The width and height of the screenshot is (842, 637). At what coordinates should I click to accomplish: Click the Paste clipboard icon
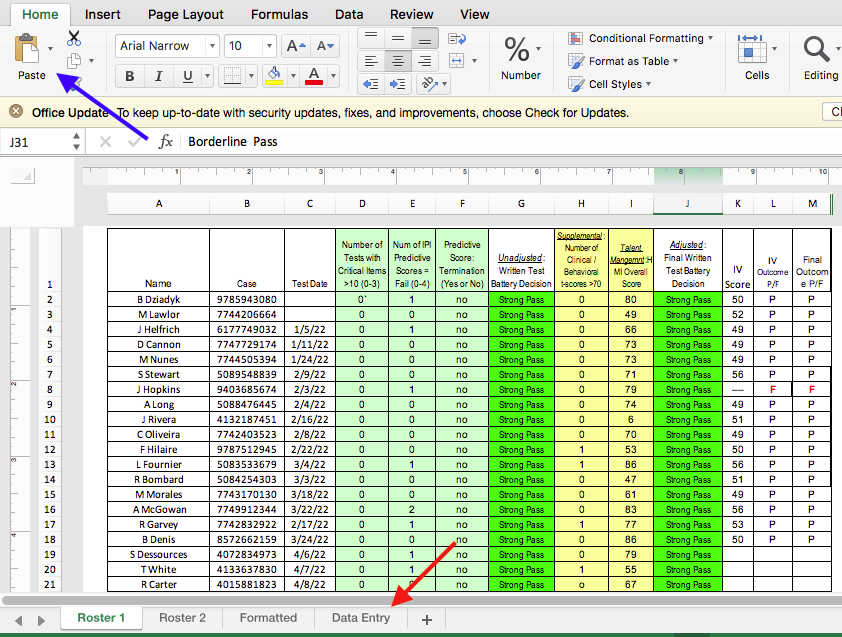pyautogui.click(x=27, y=48)
